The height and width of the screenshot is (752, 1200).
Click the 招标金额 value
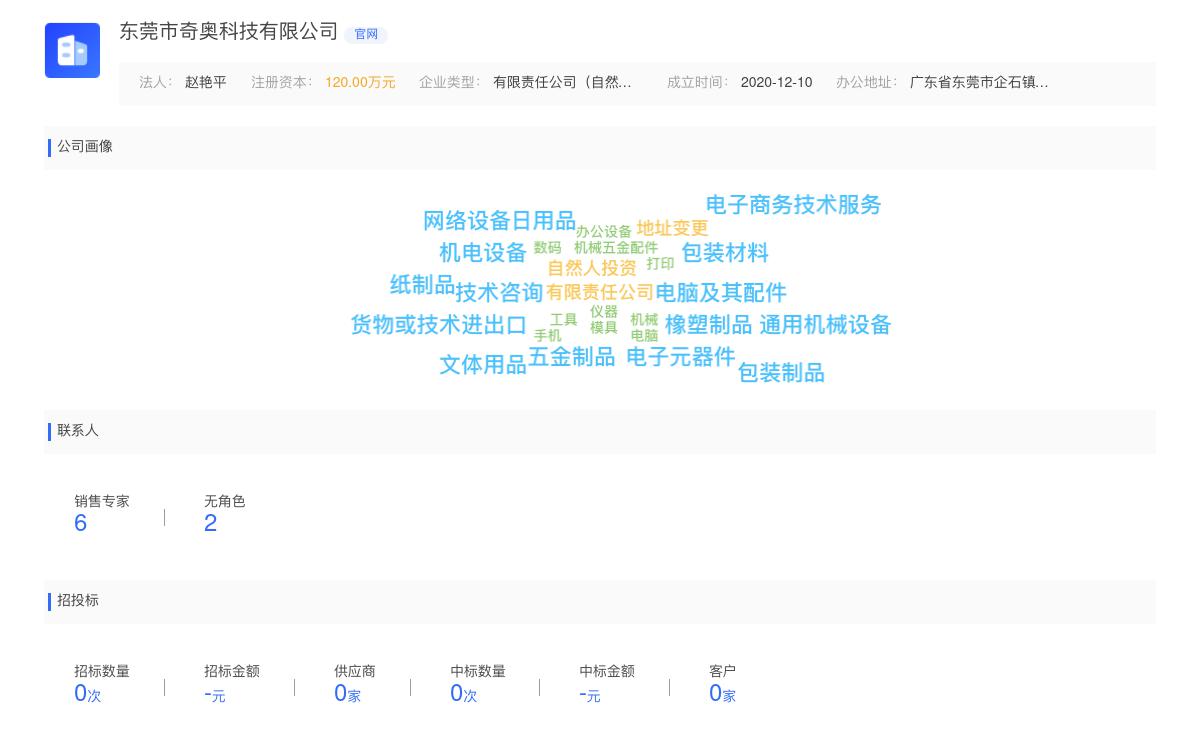point(215,694)
